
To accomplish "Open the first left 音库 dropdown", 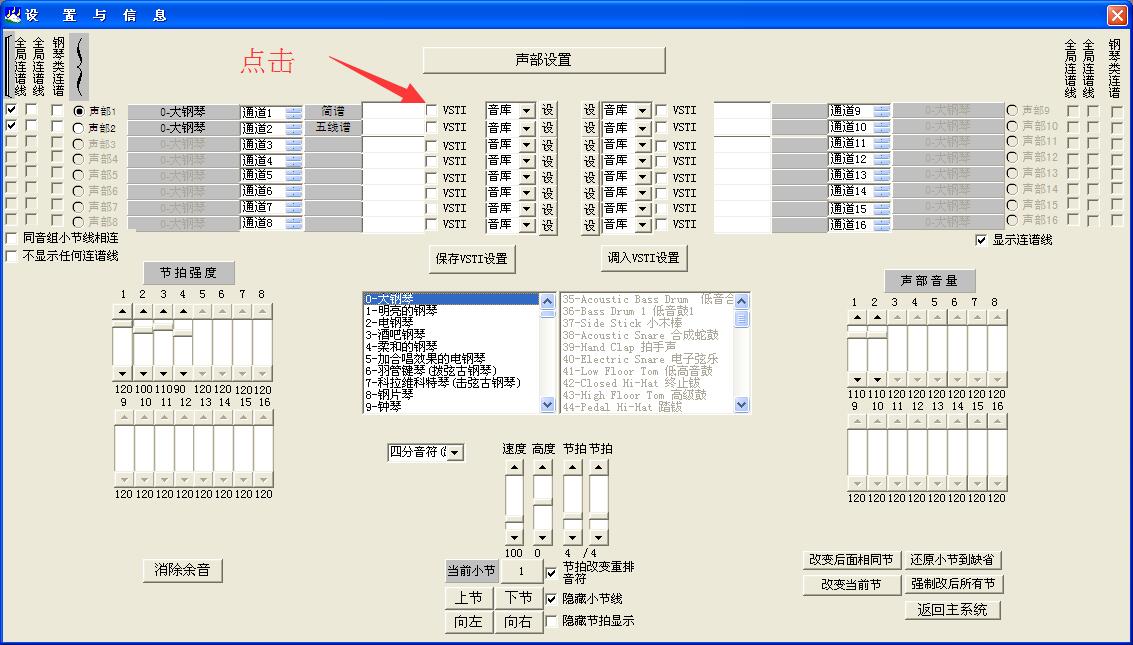I will coord(527,110).
